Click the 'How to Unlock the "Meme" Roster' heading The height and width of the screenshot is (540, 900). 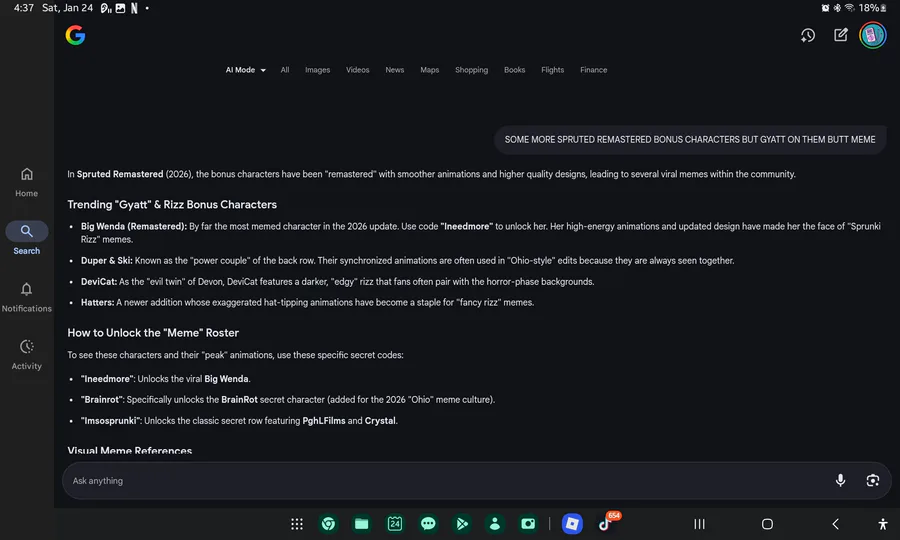153,333
